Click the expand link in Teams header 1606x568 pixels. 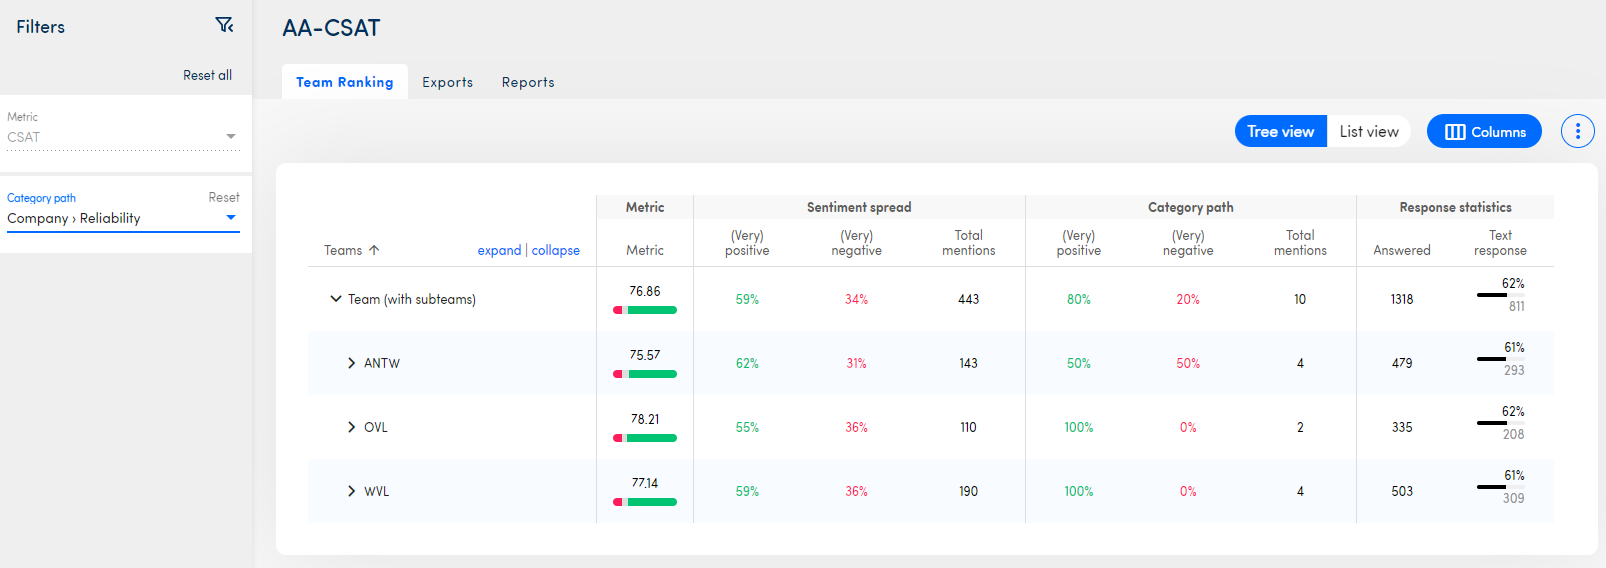pos(499,250)
